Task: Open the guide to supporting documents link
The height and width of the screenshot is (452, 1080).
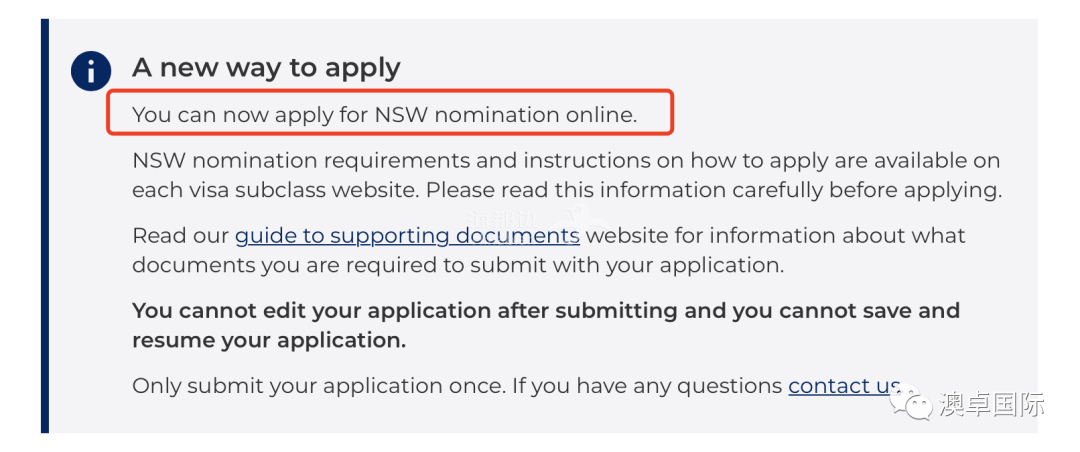Action: coord(407,236)
